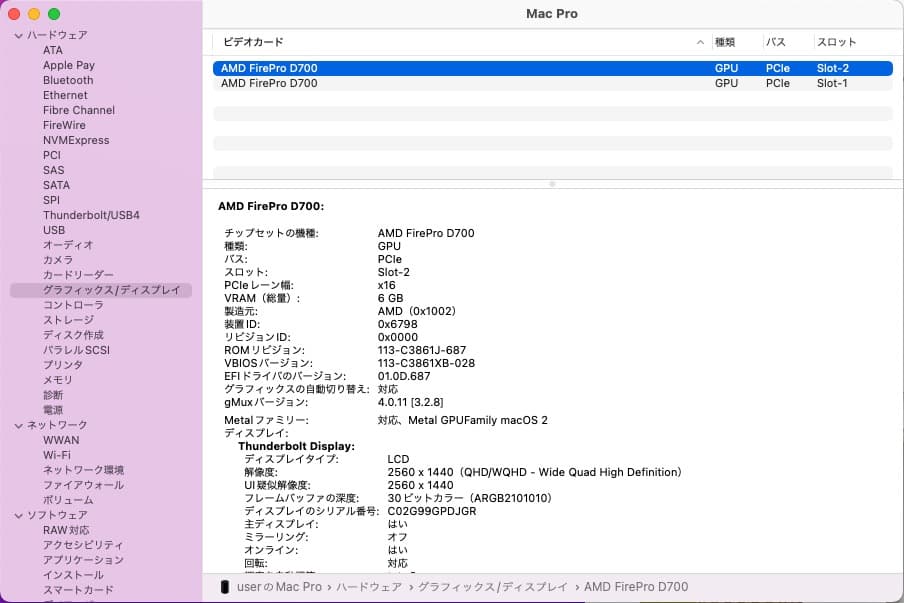Click the VBIOS version 113-C3861XB-028

(x=426, y=363)
